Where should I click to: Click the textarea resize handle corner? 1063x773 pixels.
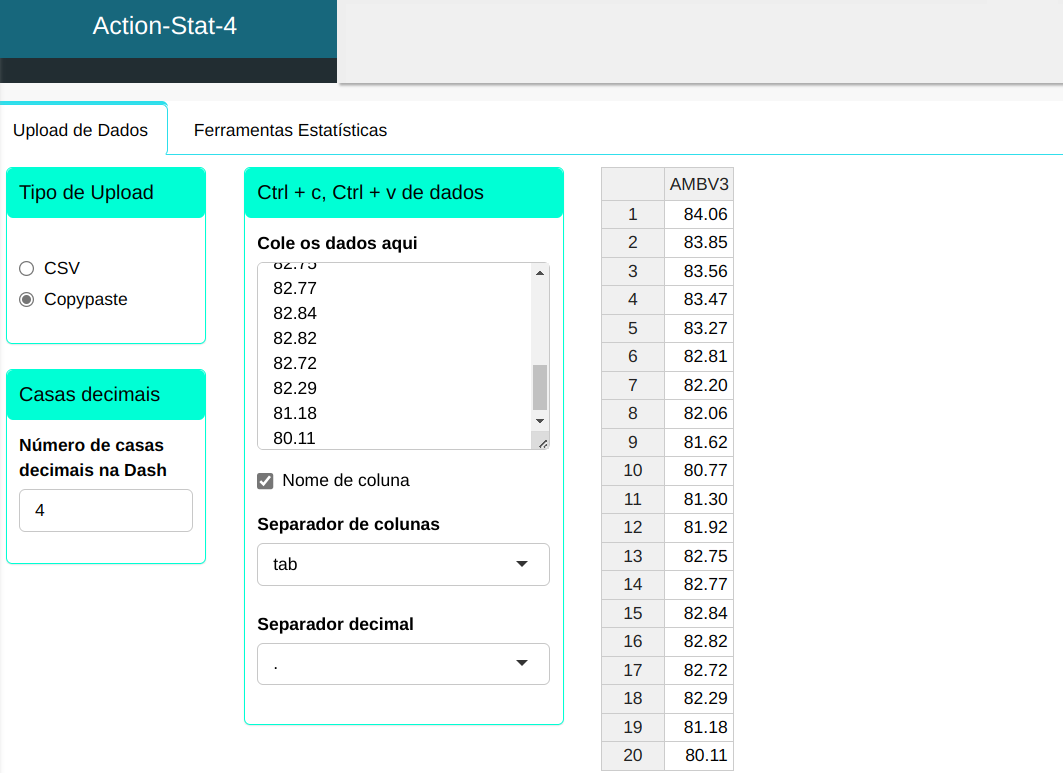542,442
